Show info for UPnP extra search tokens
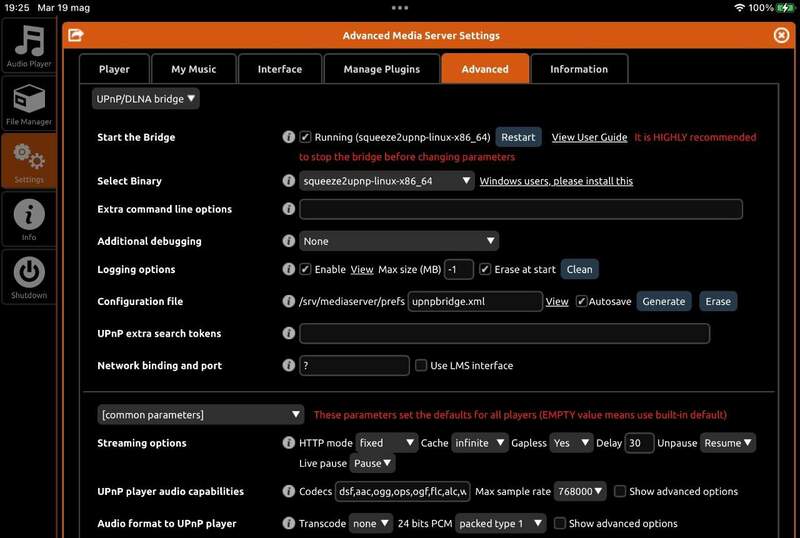Screen dimensions: 800x538 coord(289,333)
